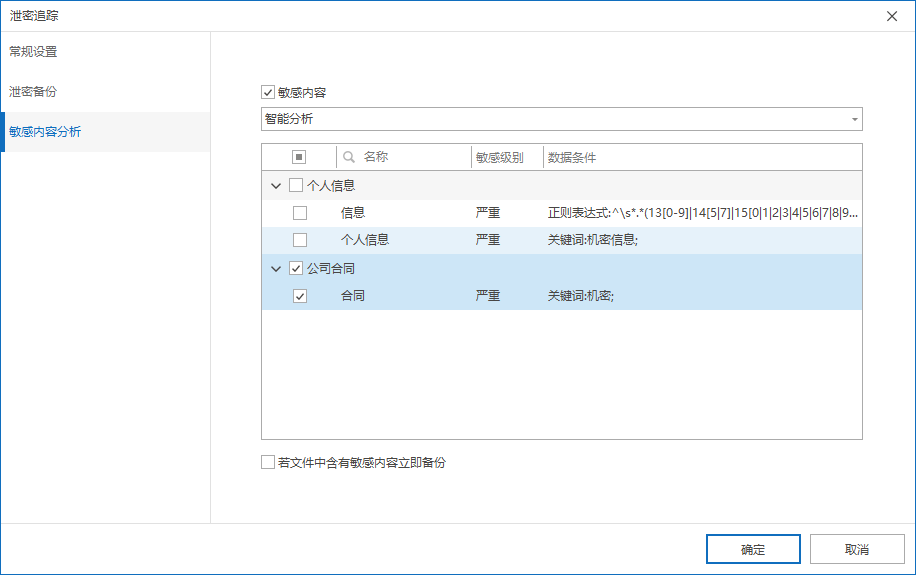Click the 关键词:机密信息; condition cell

592,240
